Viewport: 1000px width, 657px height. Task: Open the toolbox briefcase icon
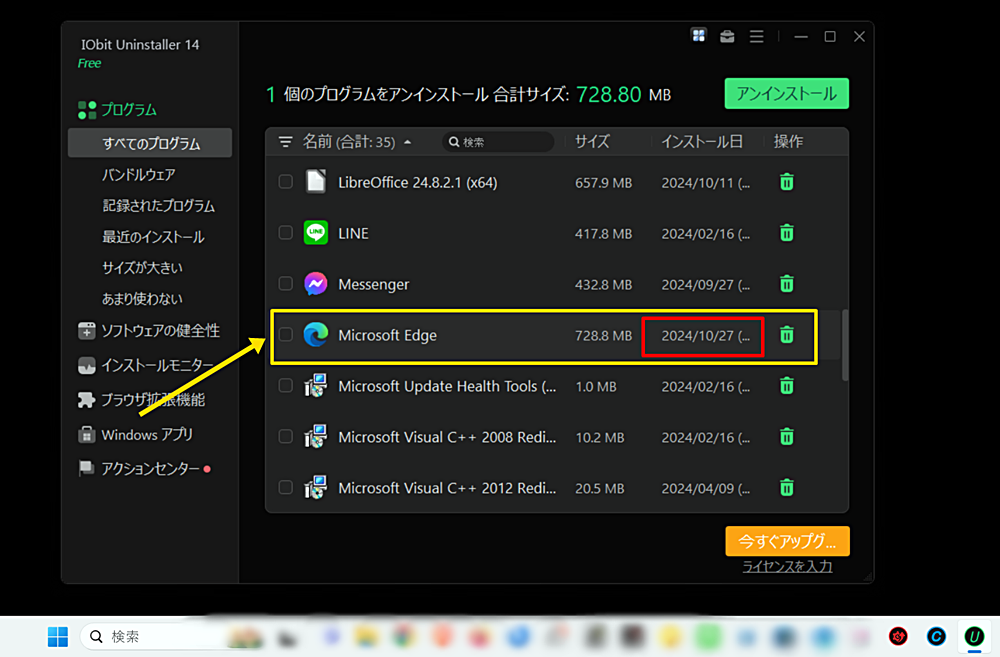727,36
